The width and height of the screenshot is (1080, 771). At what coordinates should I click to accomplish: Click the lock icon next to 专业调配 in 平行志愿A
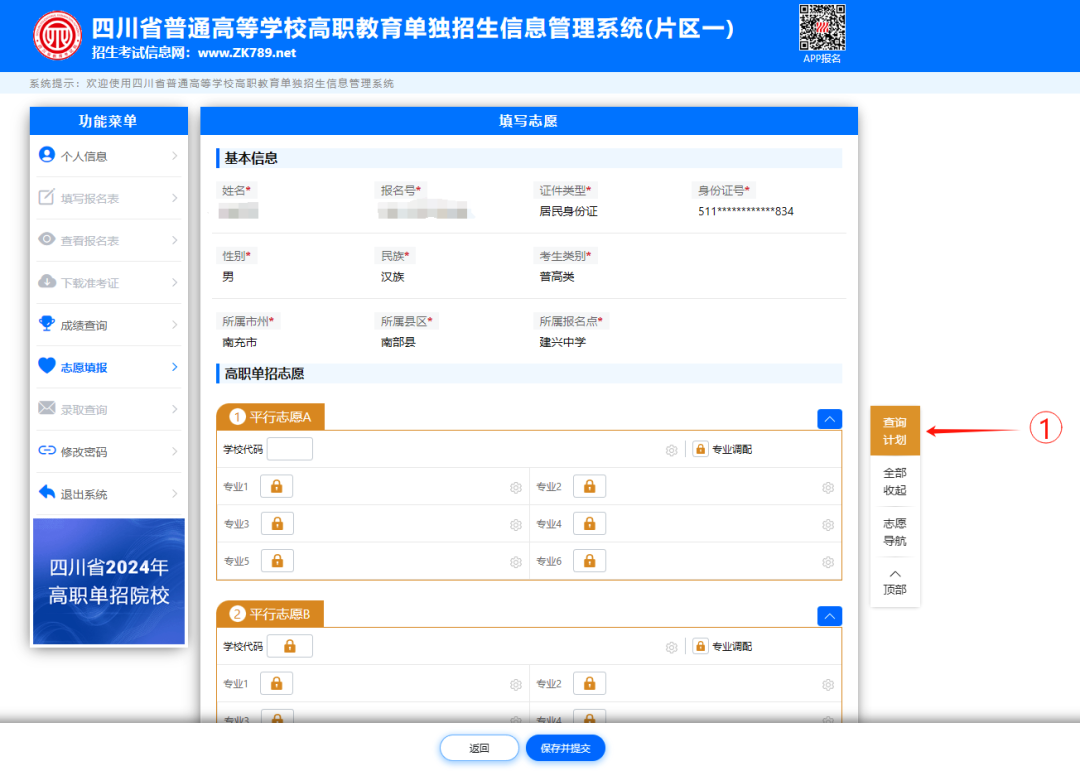(700, 450)
